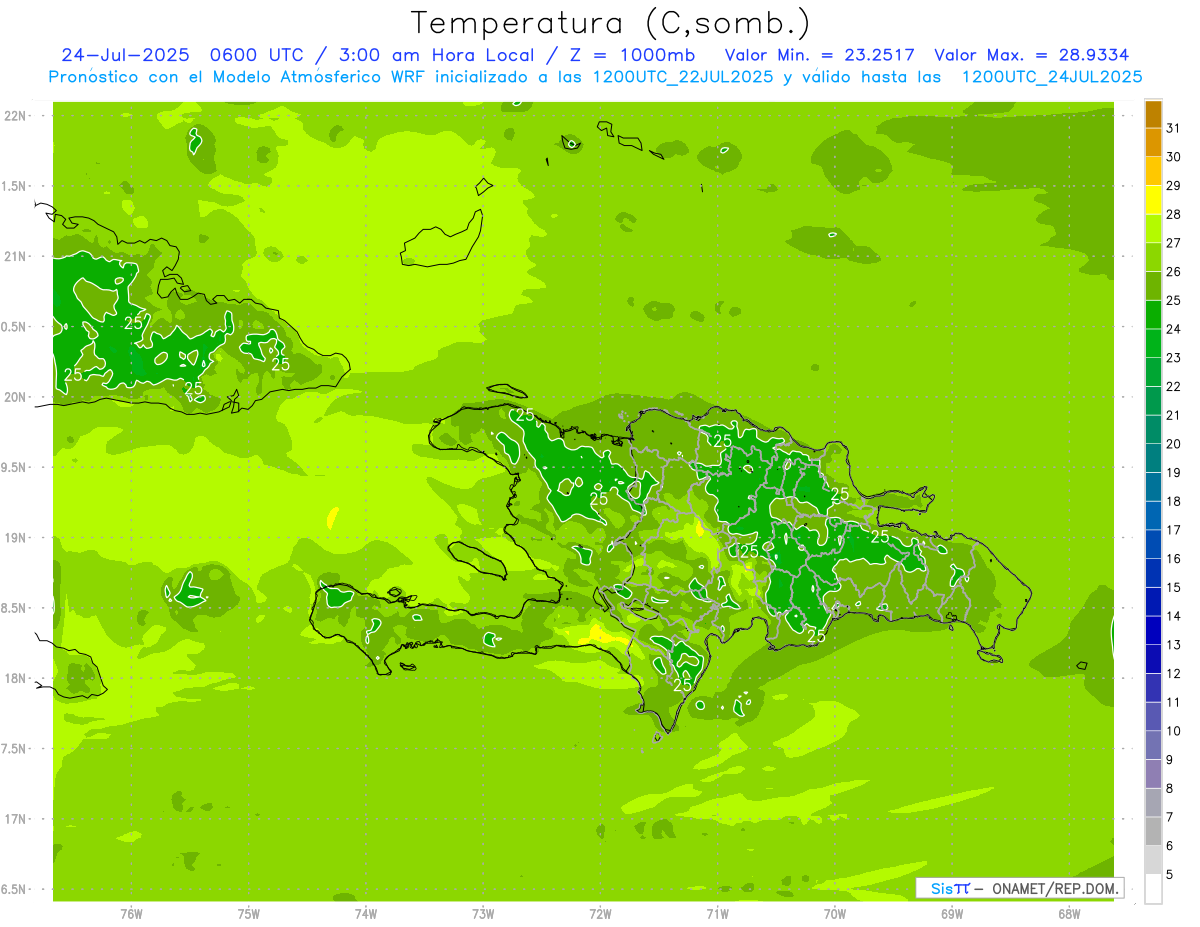Click color scale label "23"

[1174, 358]
